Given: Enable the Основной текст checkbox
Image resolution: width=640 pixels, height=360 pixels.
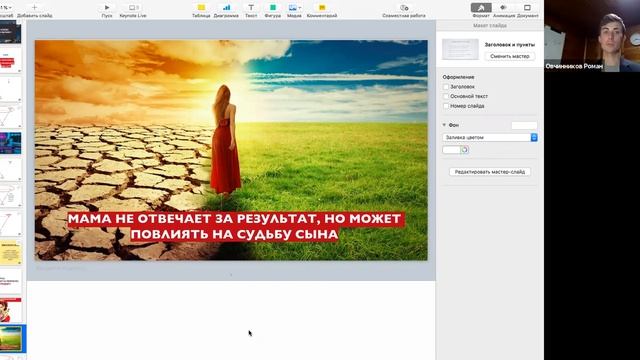Looking at the screenshot, I should tap(446, 96).
